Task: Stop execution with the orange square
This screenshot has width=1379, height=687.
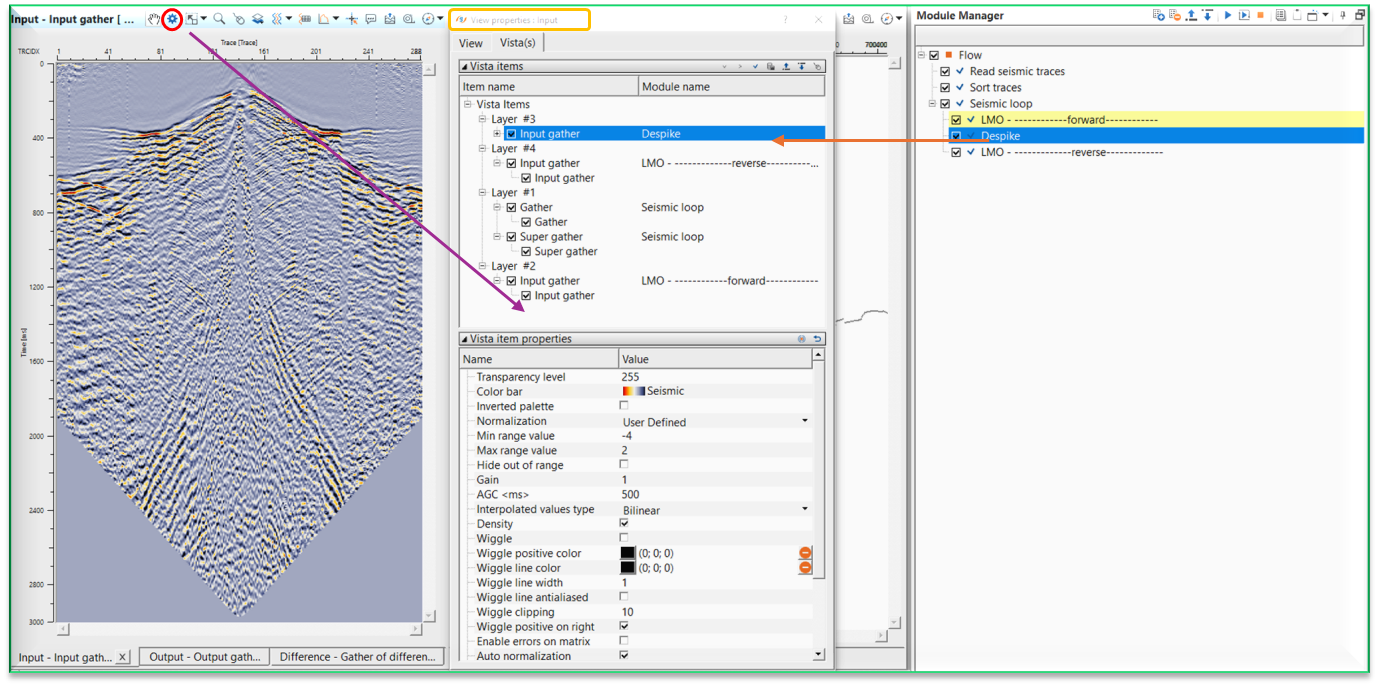Action: [1260, 16]
